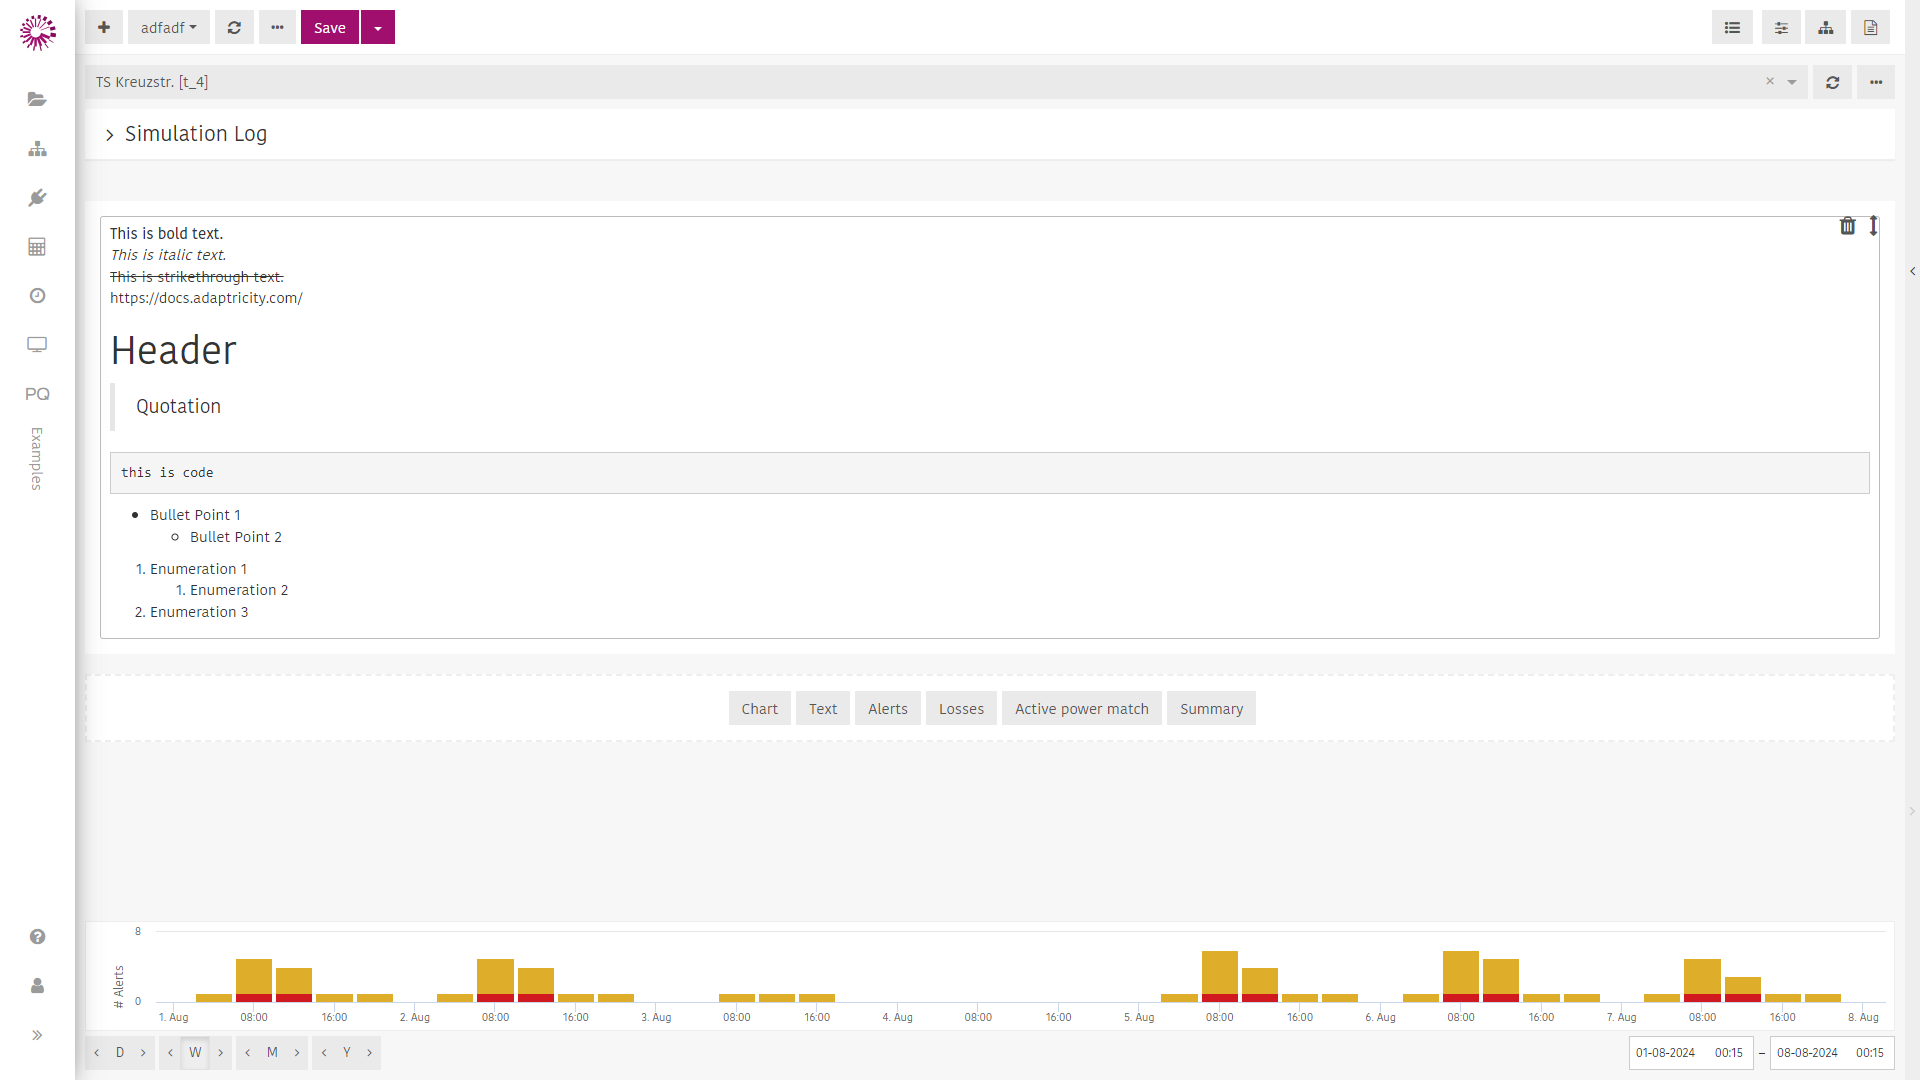1920x1080 pixels.
Task: Open the element row three-dots menu
Action: pyautogui.click(x=1876, y=82)
